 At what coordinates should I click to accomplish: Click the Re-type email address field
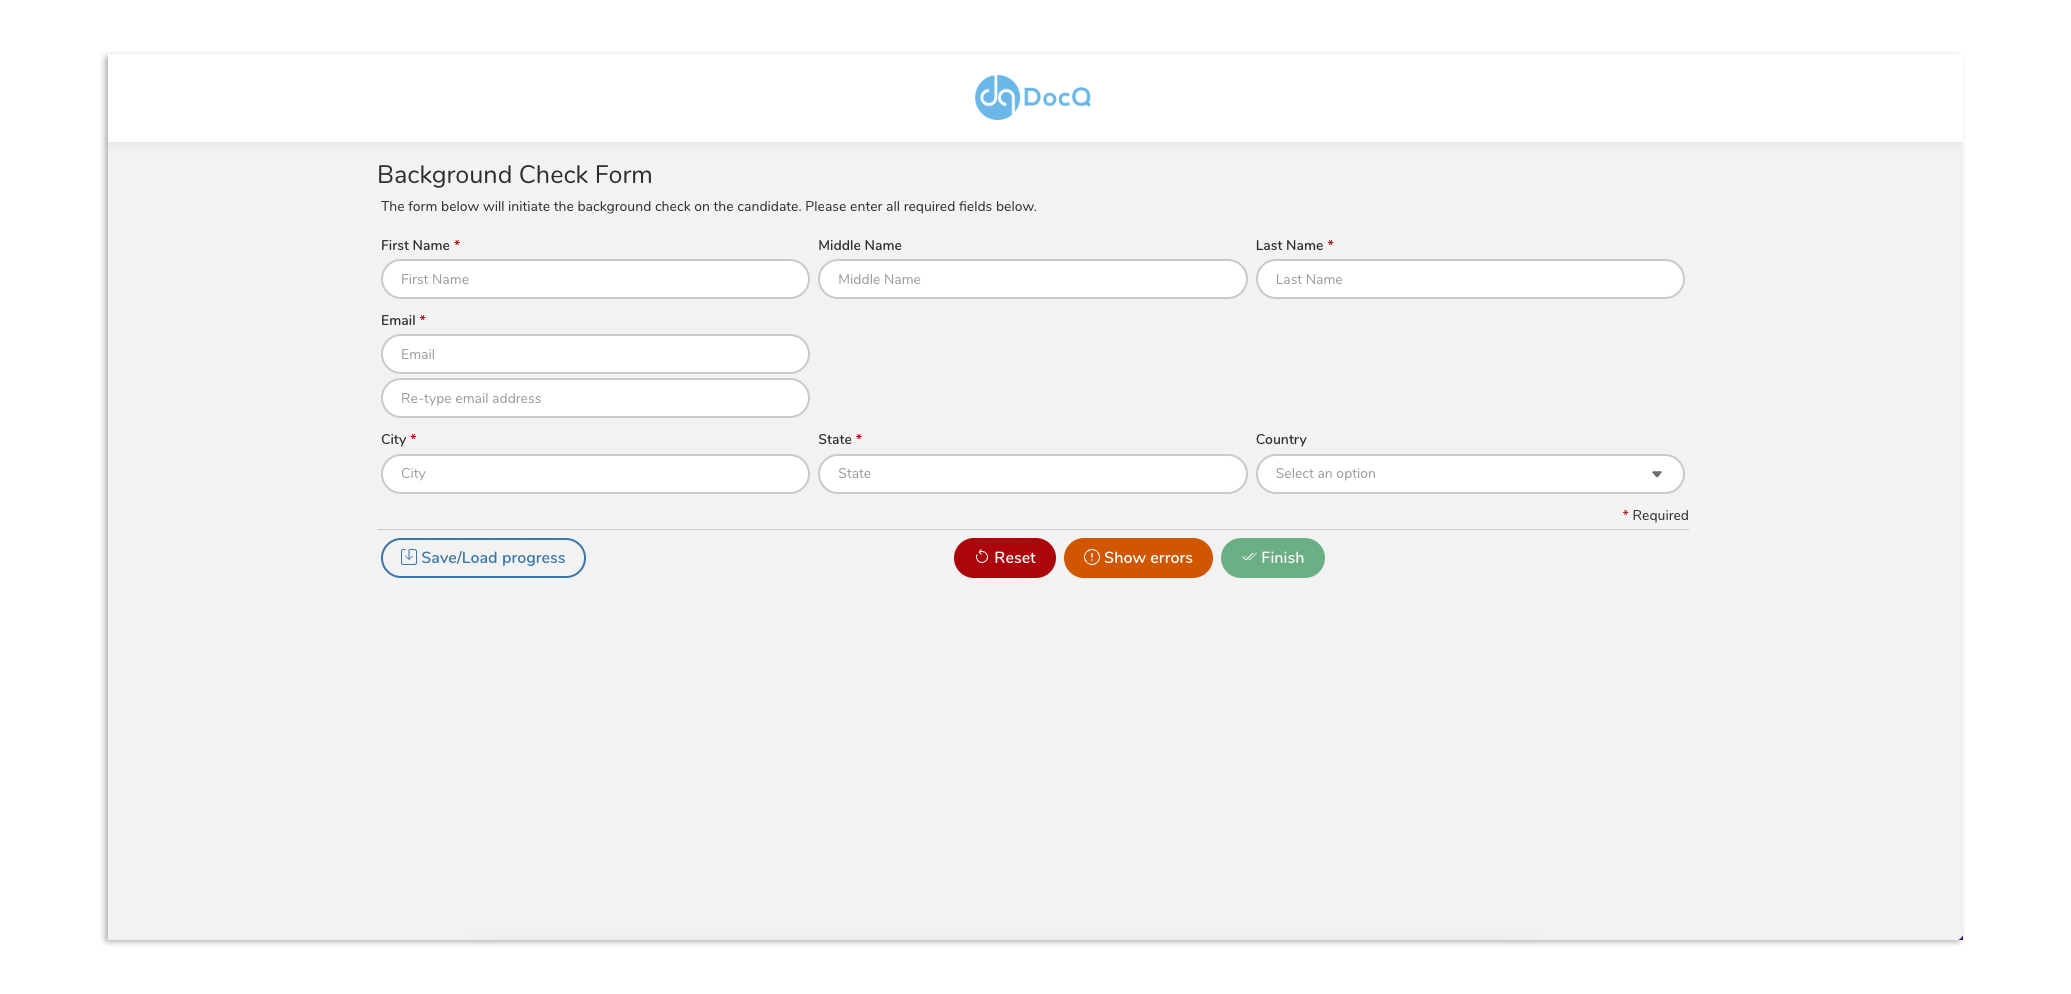(595, 398)
